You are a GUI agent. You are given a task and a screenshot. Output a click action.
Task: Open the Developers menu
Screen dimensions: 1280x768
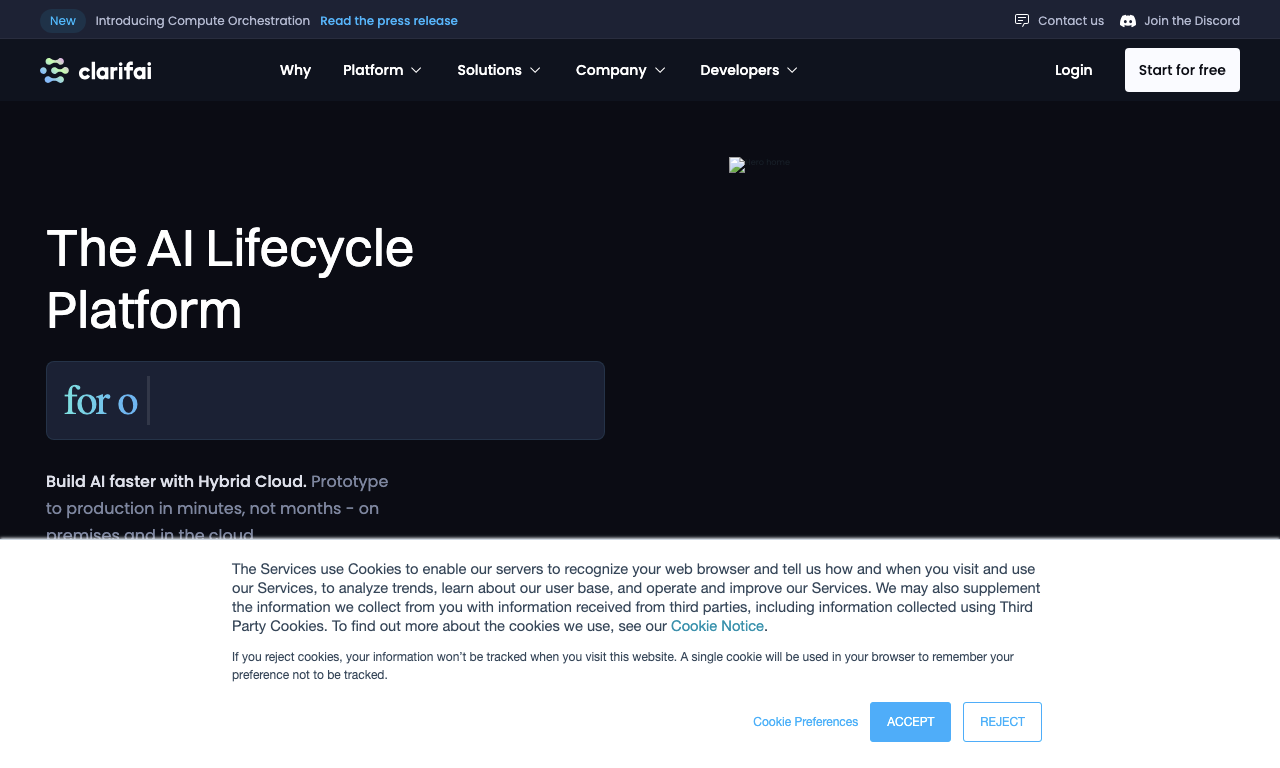point(740,70)
